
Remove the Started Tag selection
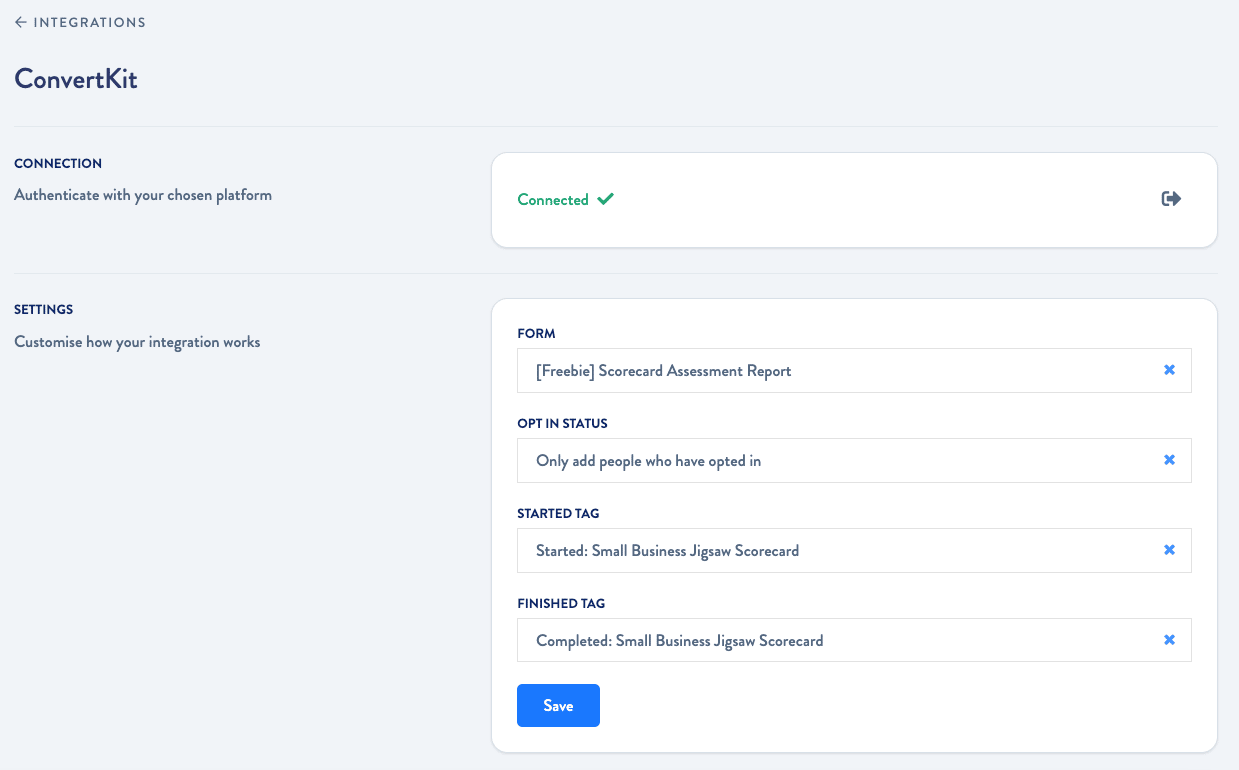[x=1169, y=550]
